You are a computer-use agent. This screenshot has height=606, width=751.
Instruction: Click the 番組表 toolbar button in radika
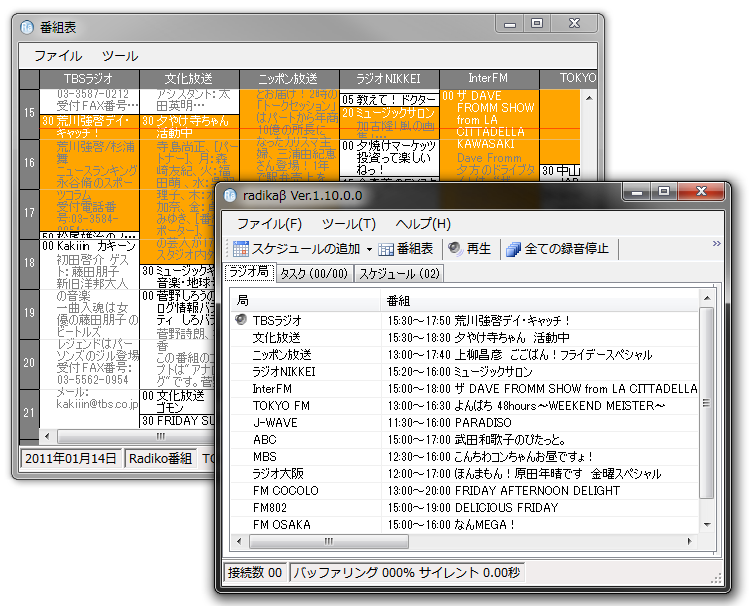(x=406, y=249)
